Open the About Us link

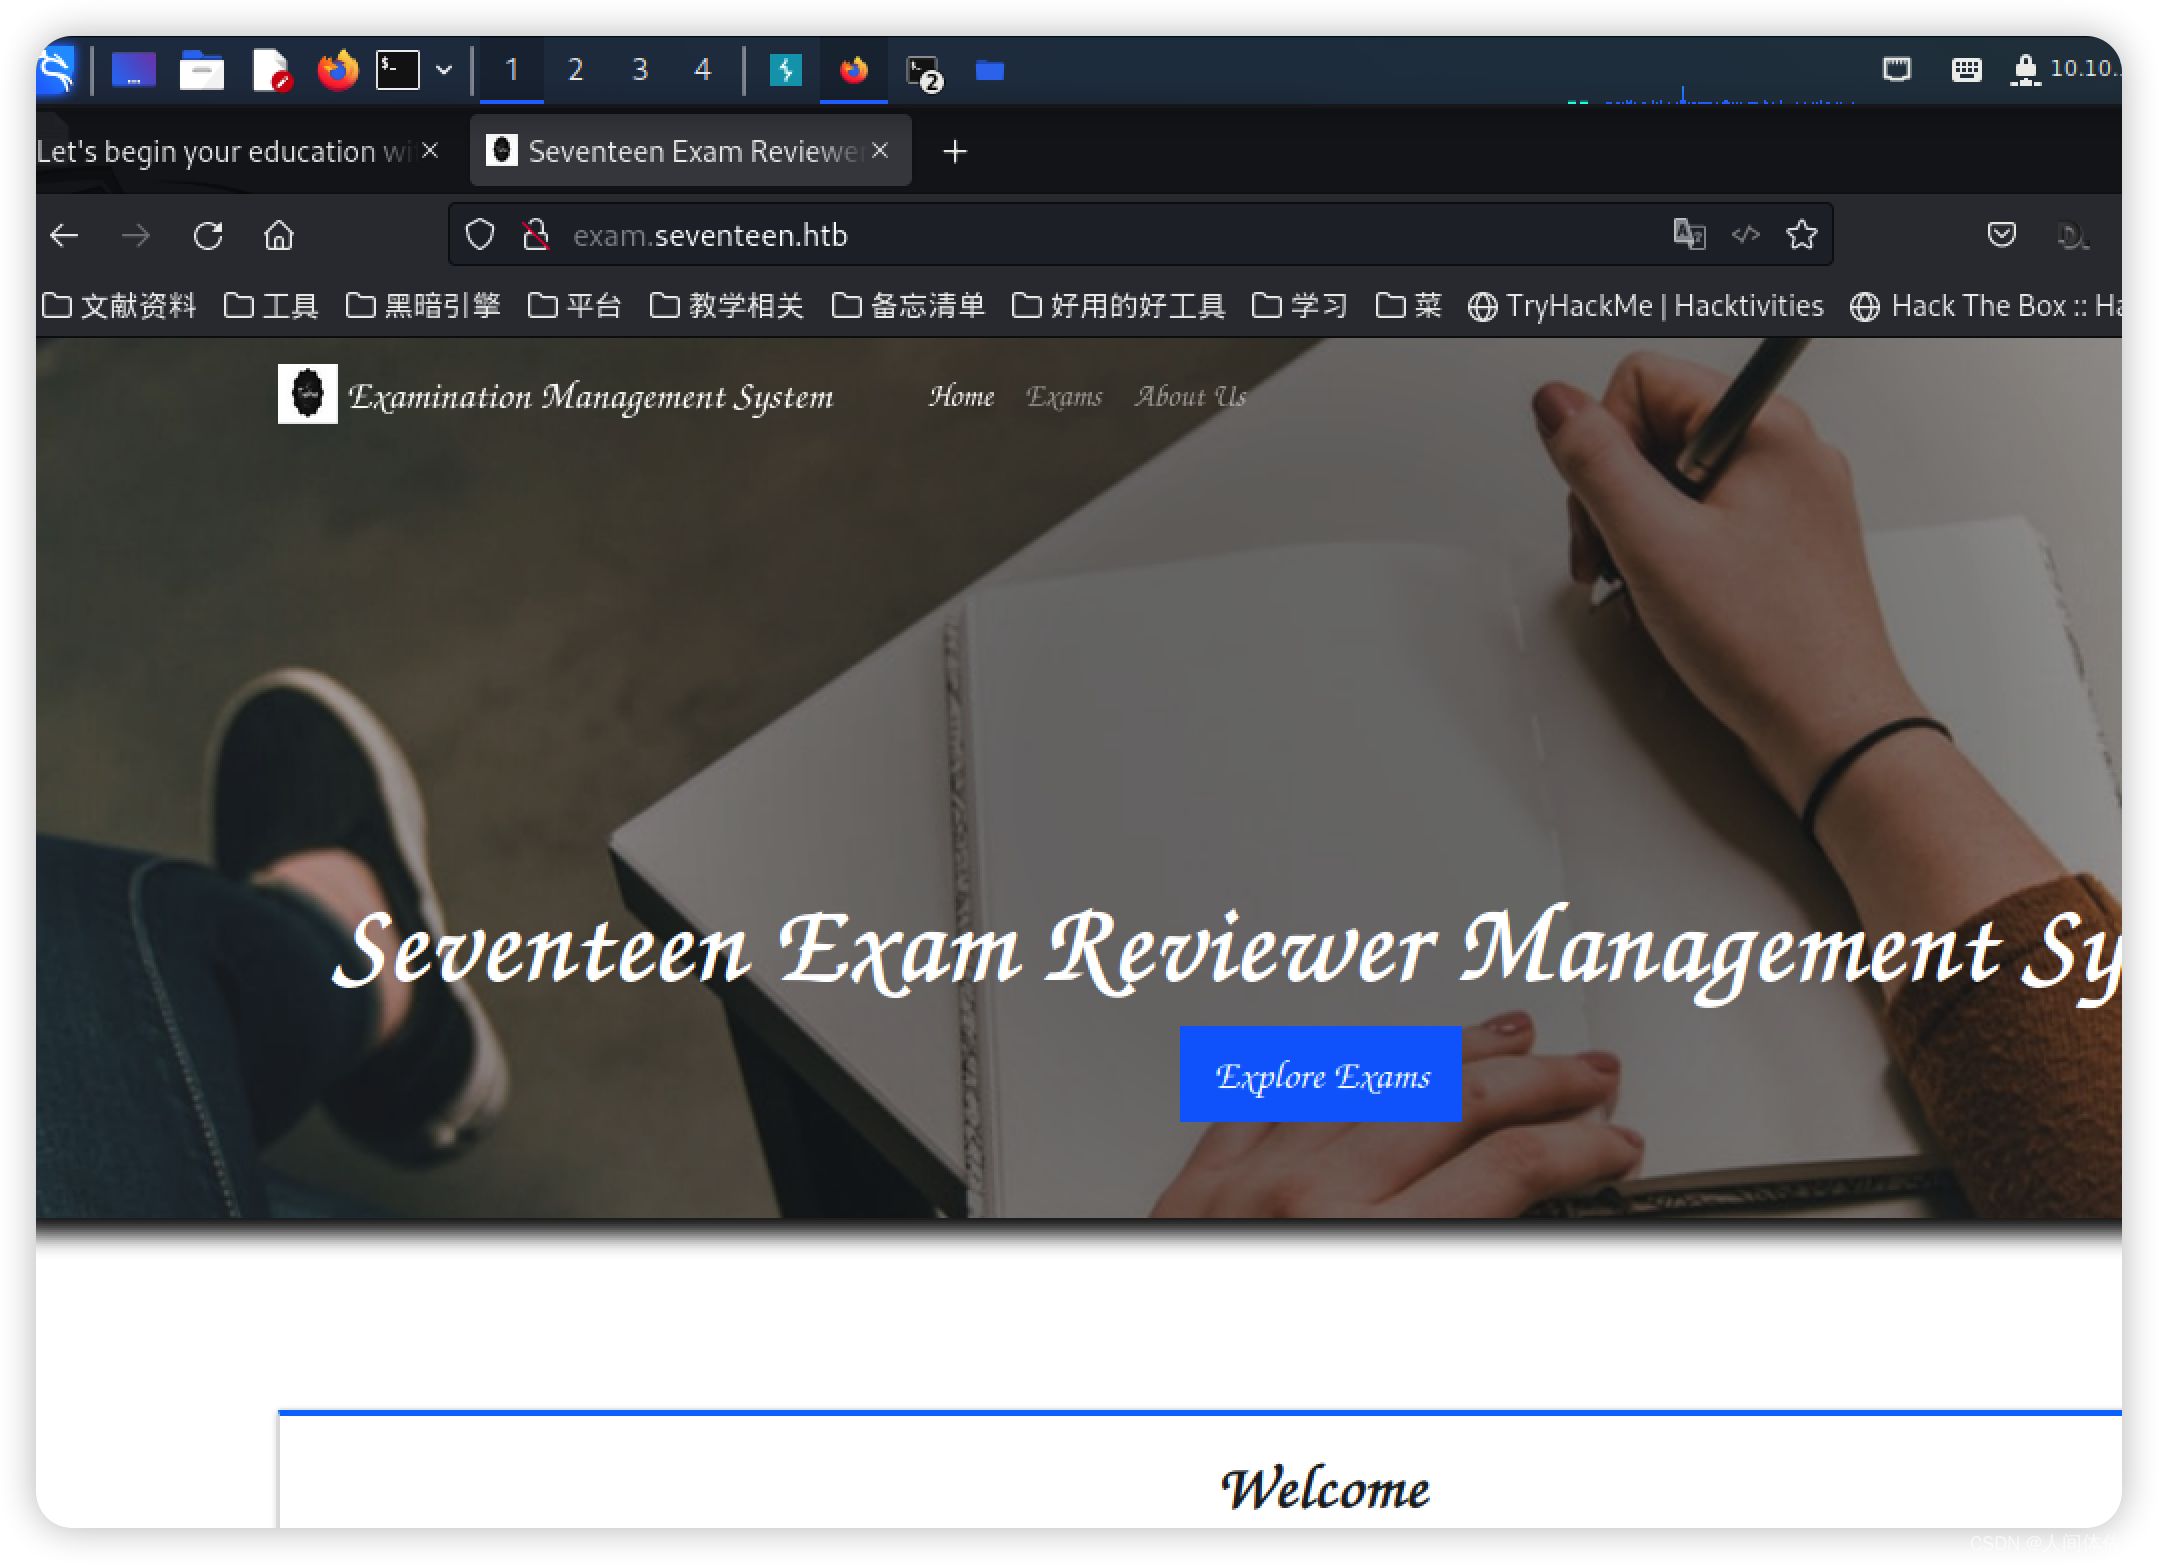tap(1190, 397)
